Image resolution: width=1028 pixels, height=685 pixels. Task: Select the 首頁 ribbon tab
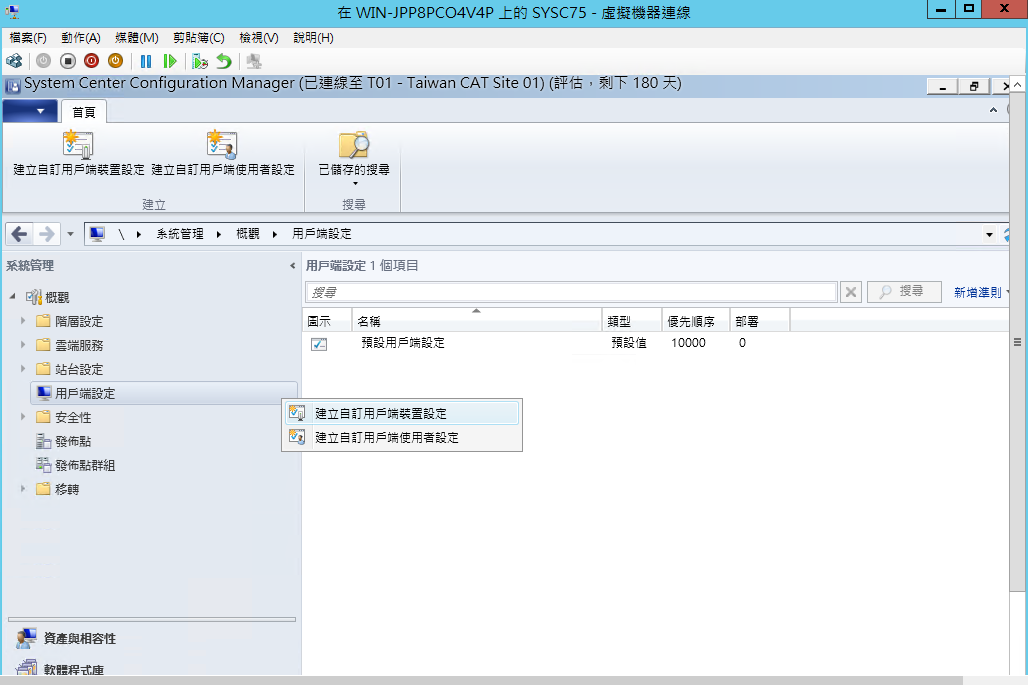tap(84, 112)
